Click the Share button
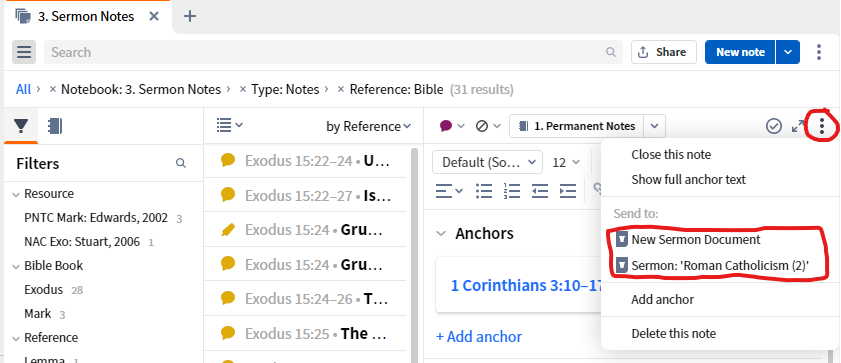Screen dimensions: 841x363 663,52
